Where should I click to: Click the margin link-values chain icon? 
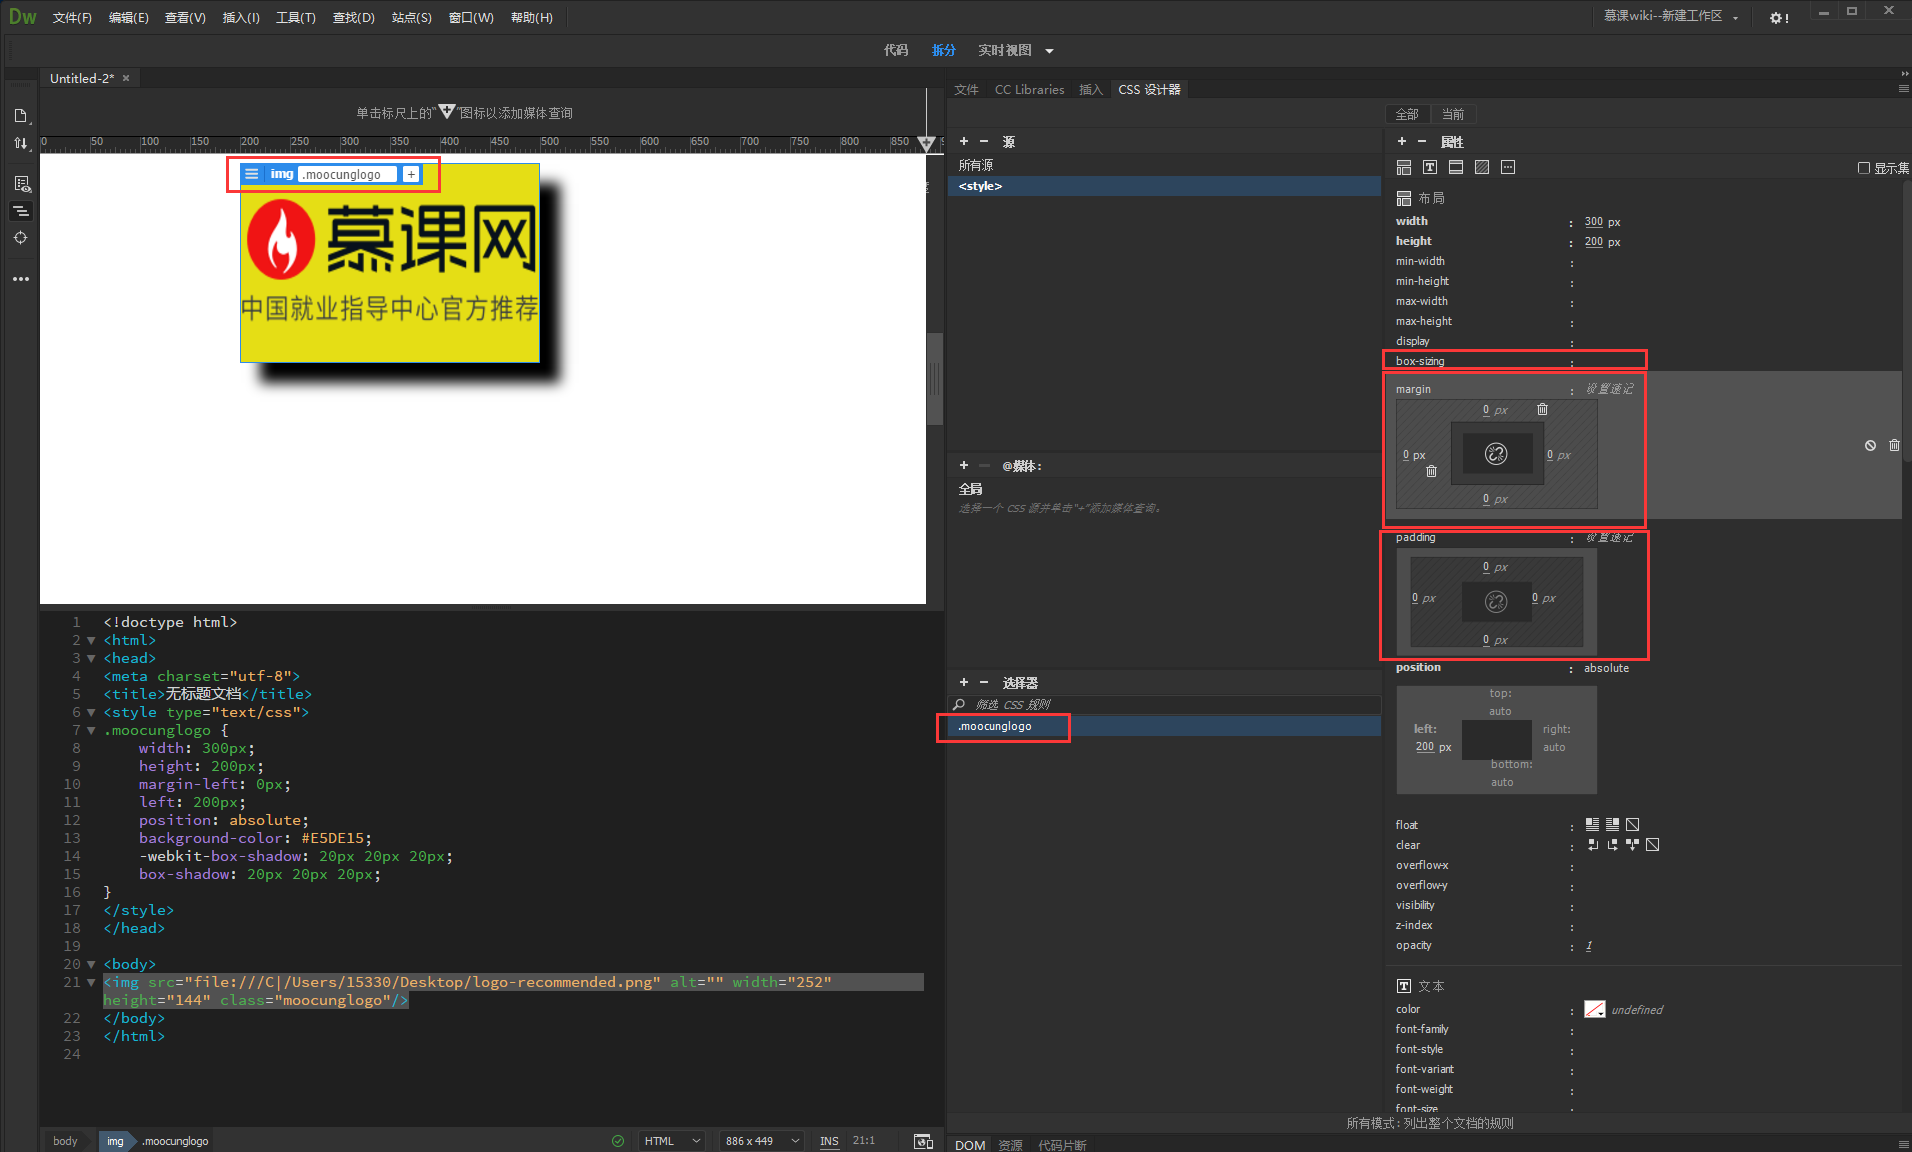coord(1496,454)
